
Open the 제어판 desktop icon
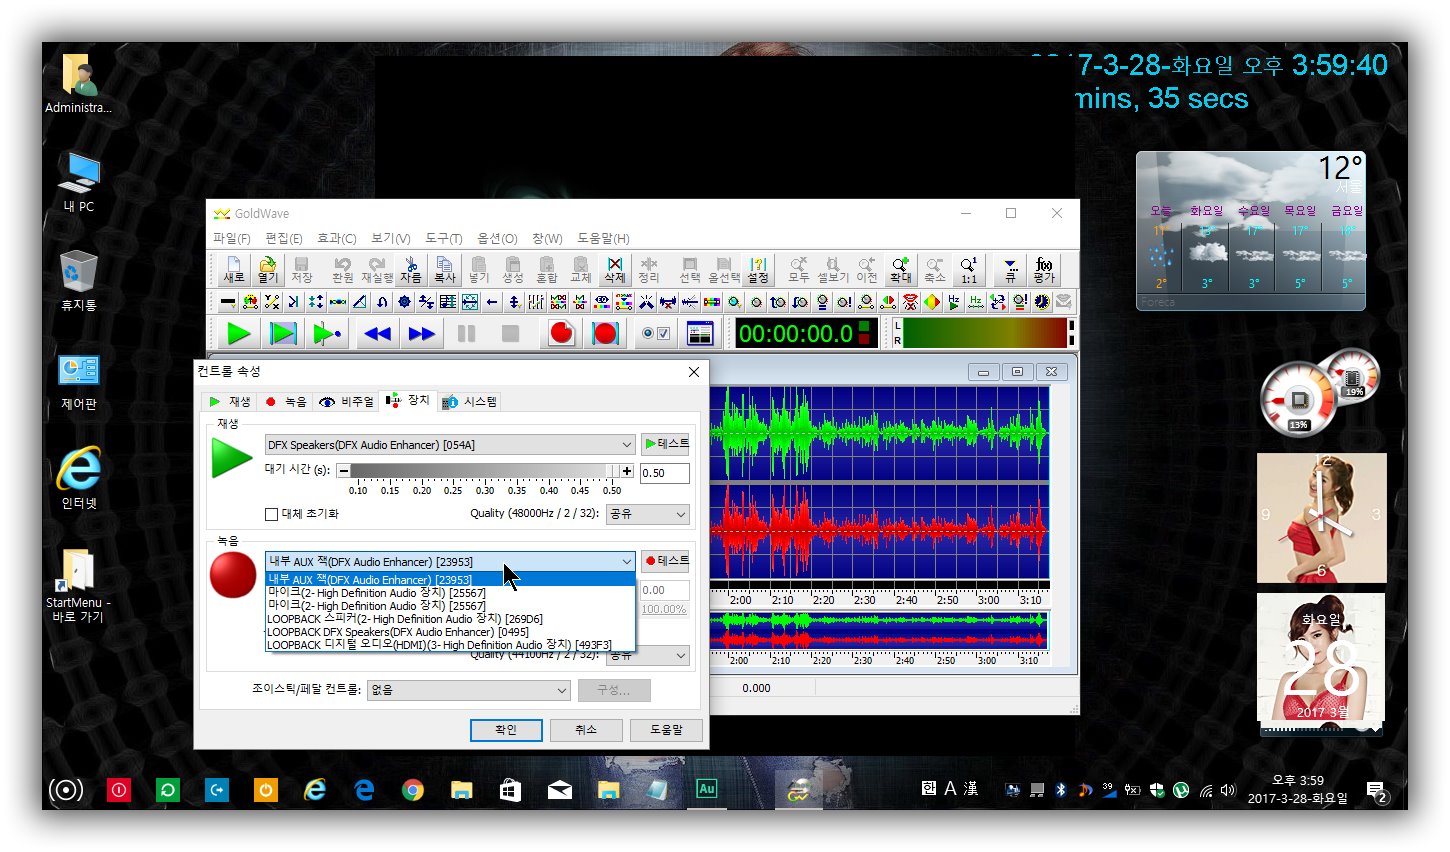[79, 382]
